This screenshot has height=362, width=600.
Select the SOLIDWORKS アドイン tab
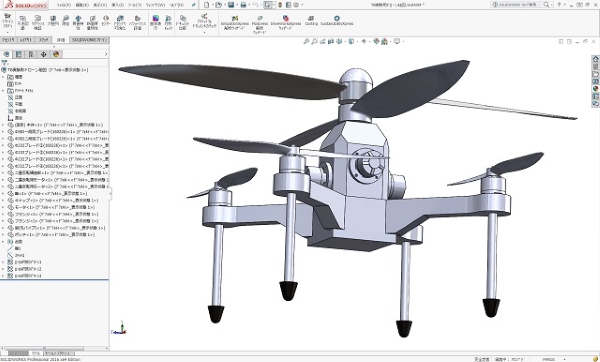tap(90, 40)
